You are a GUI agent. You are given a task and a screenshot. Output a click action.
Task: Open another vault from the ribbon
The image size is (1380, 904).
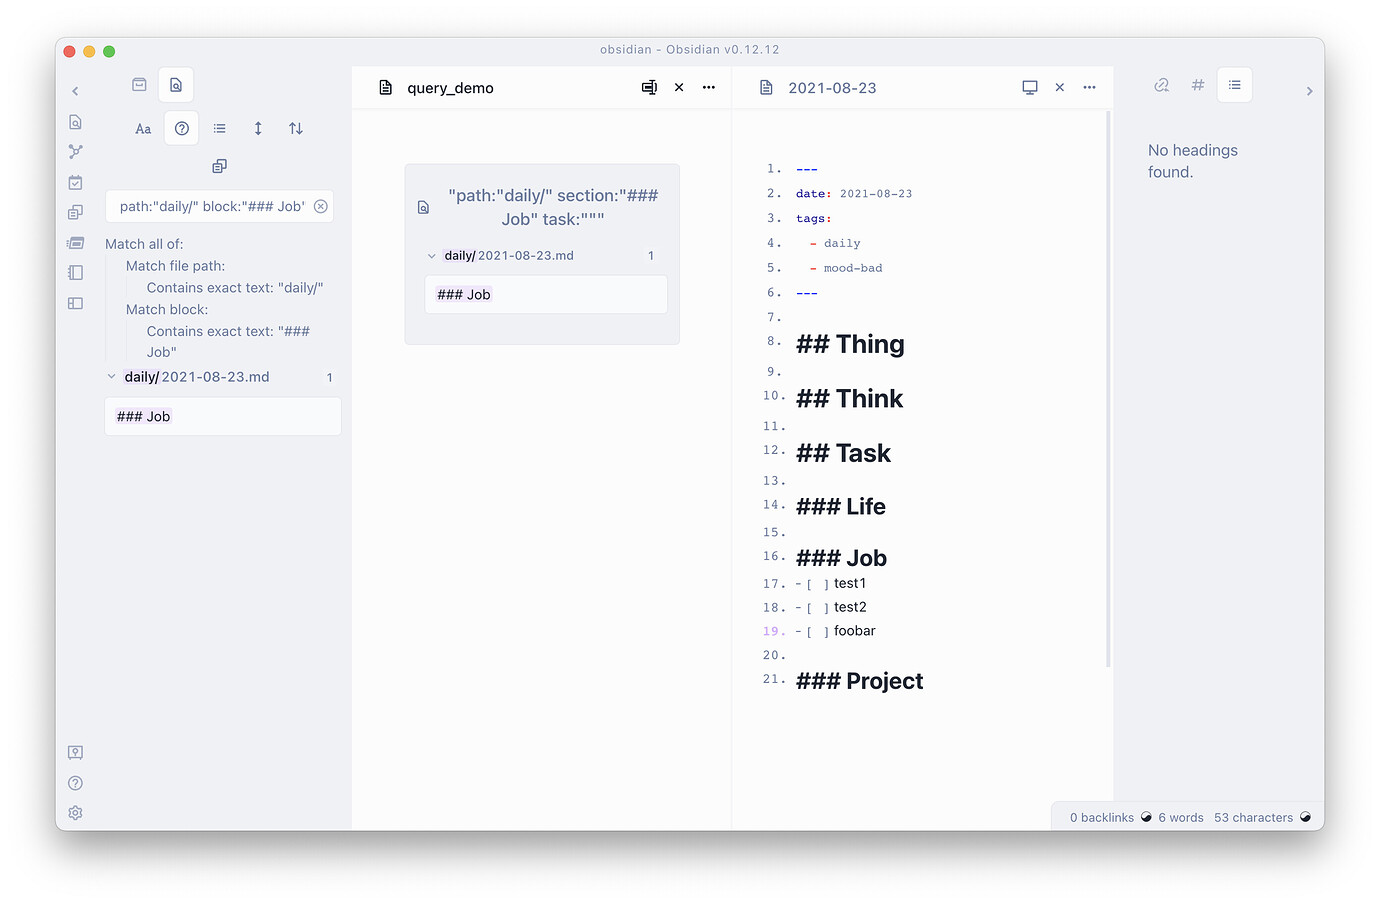(x=75, y=752)
